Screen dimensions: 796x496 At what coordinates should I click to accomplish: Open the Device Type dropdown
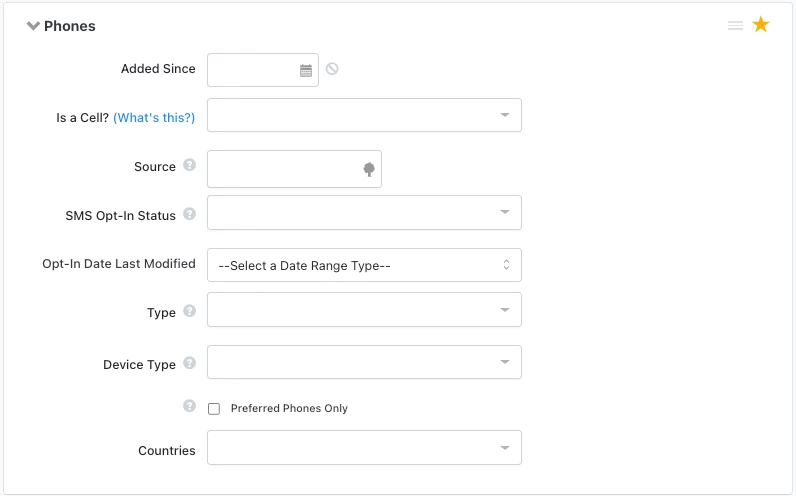364,362
